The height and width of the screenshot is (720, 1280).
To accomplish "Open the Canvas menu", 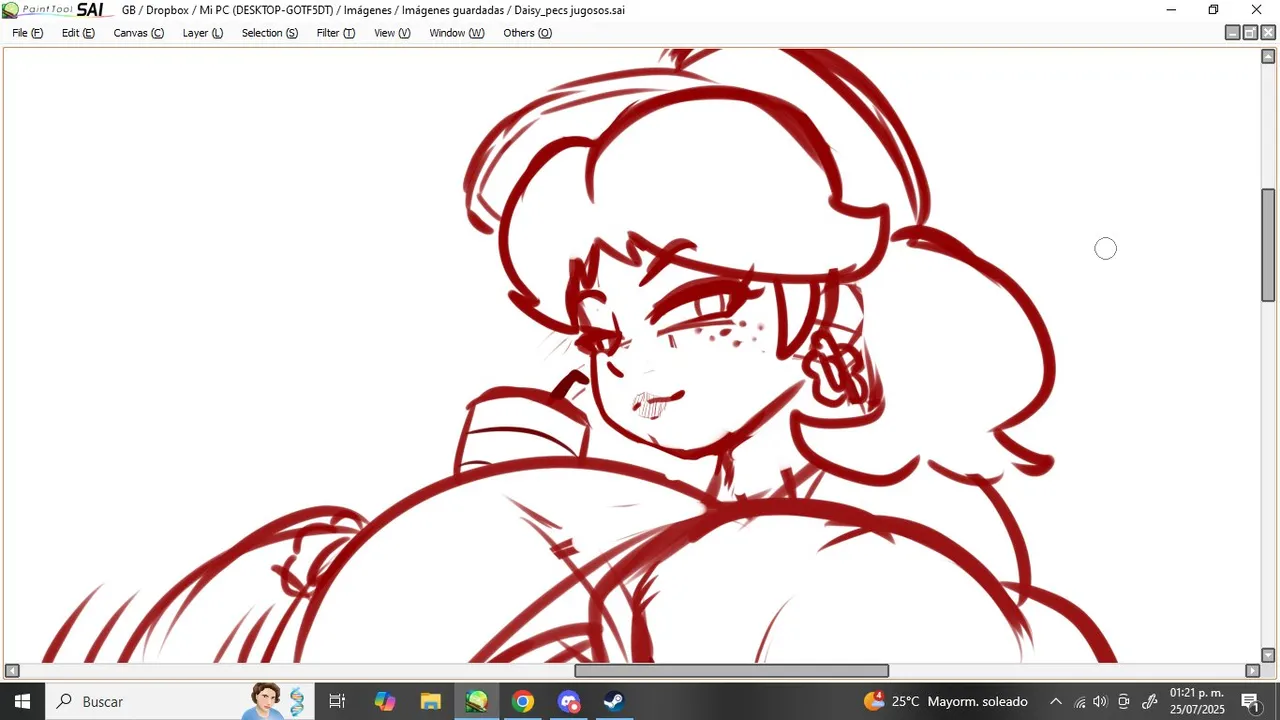I will click(x=138, y=33).
